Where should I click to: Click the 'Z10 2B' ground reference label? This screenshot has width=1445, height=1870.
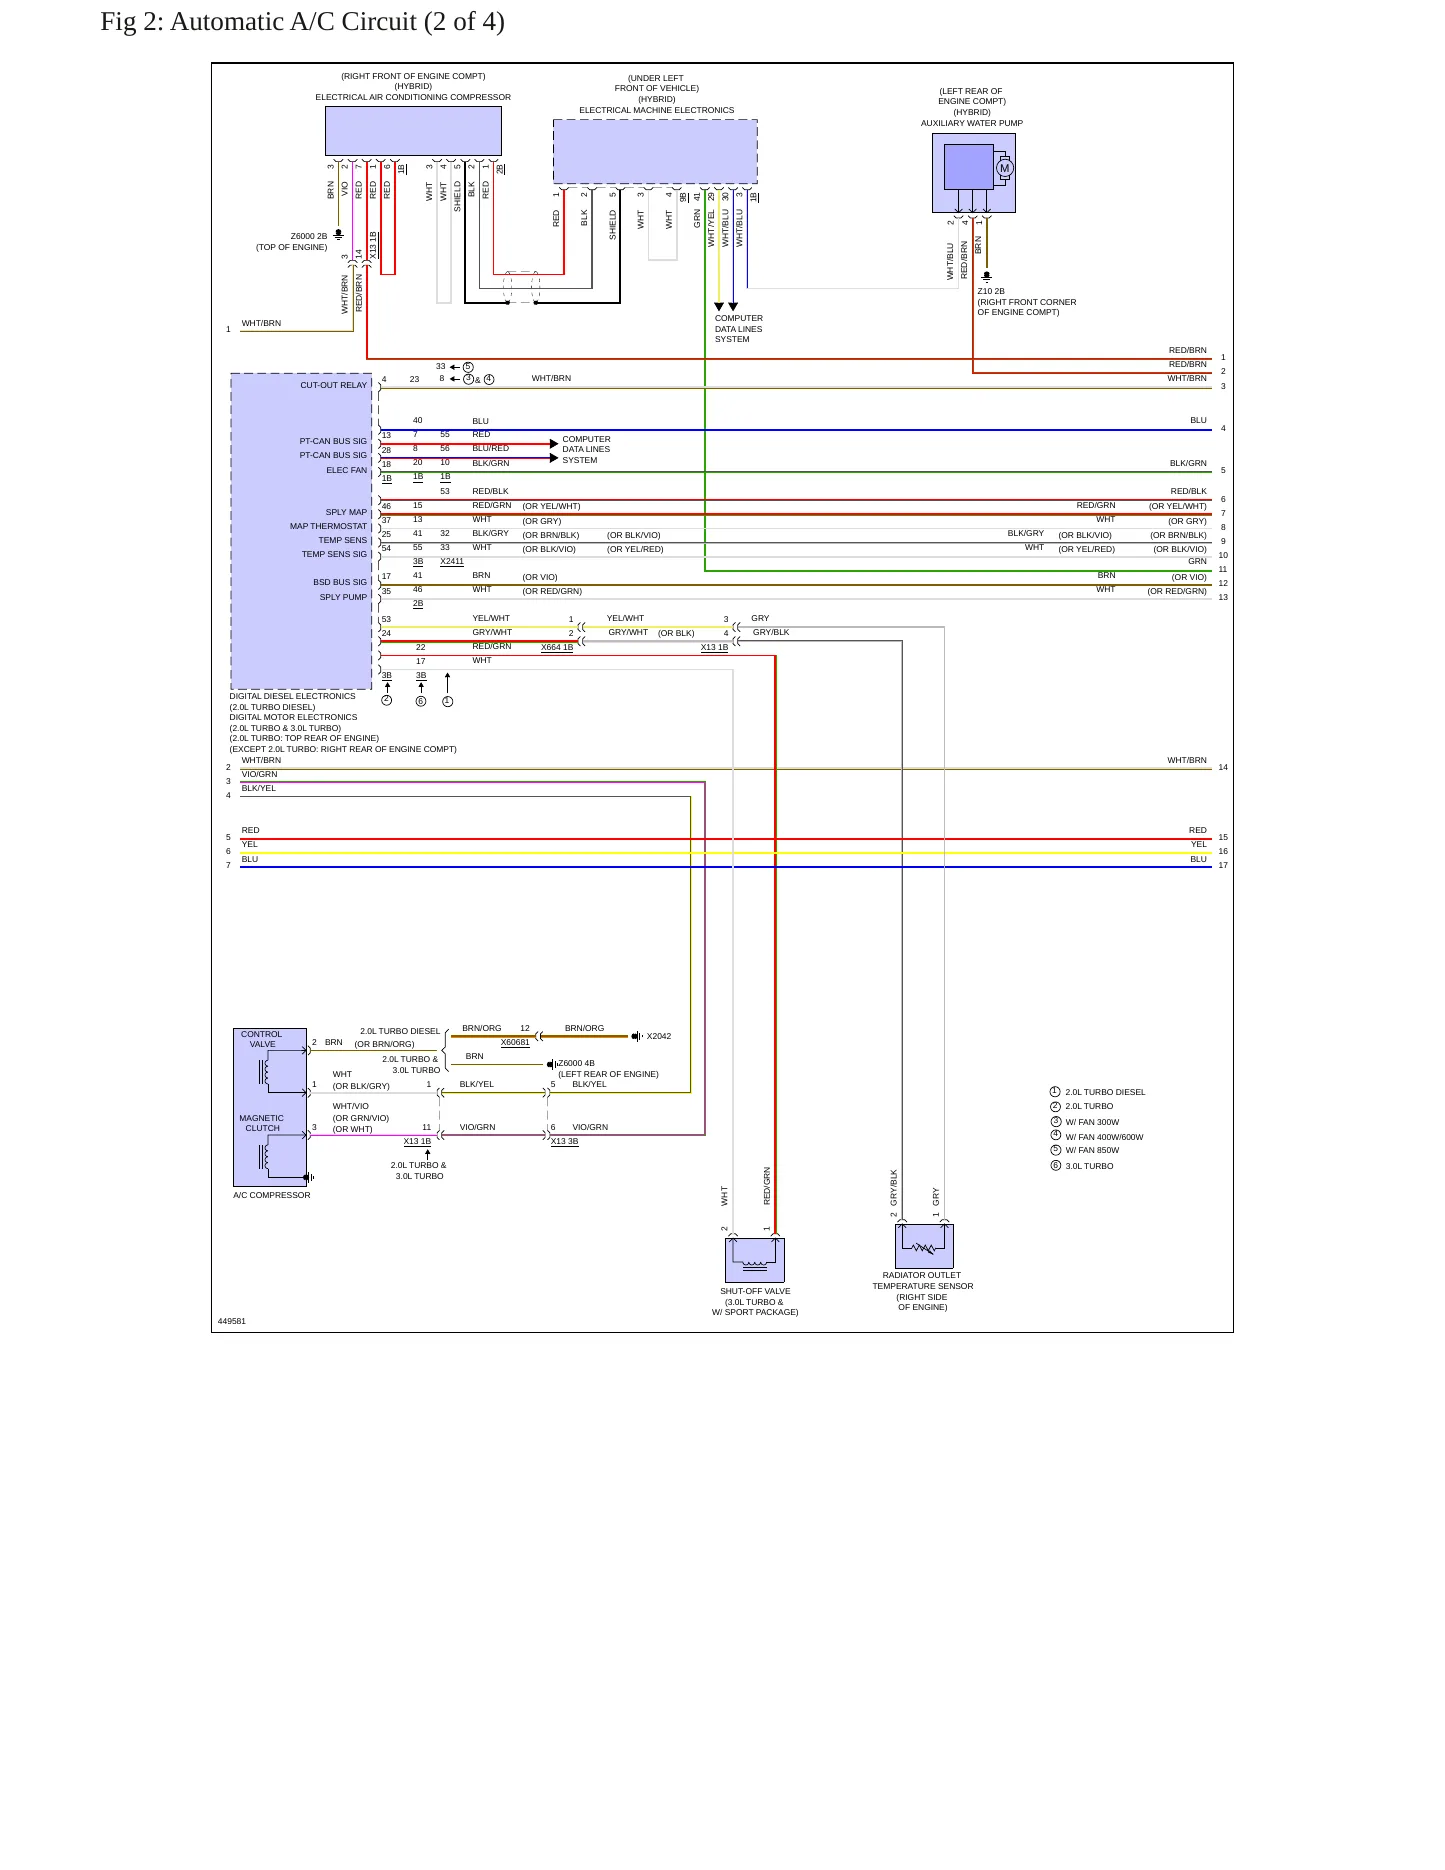point(991,291)
